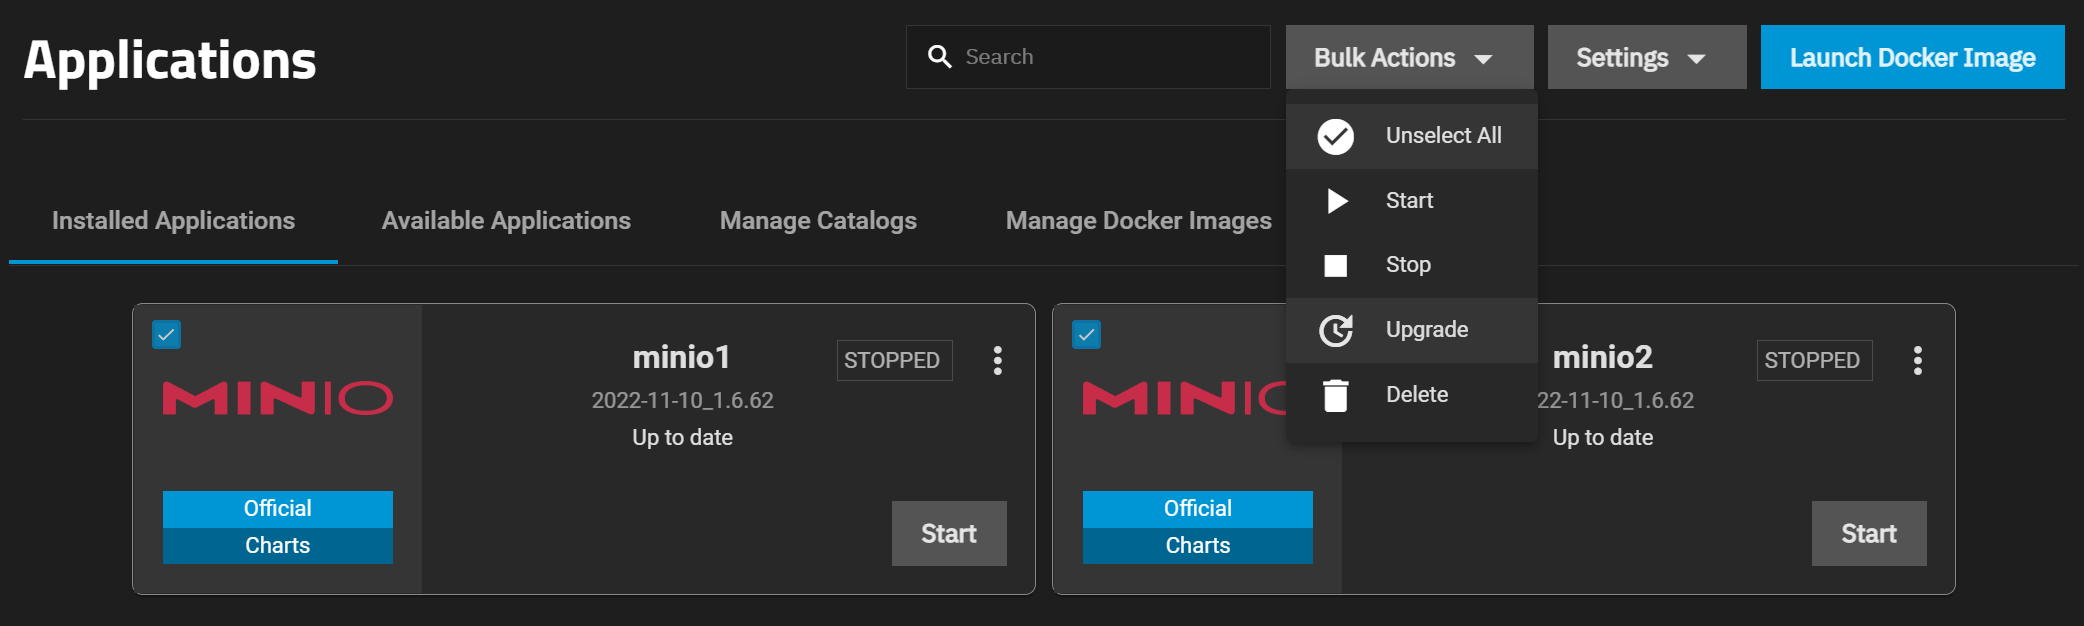
Task: Click the MinIO logo on minio1 card
Action: point(277,398)
